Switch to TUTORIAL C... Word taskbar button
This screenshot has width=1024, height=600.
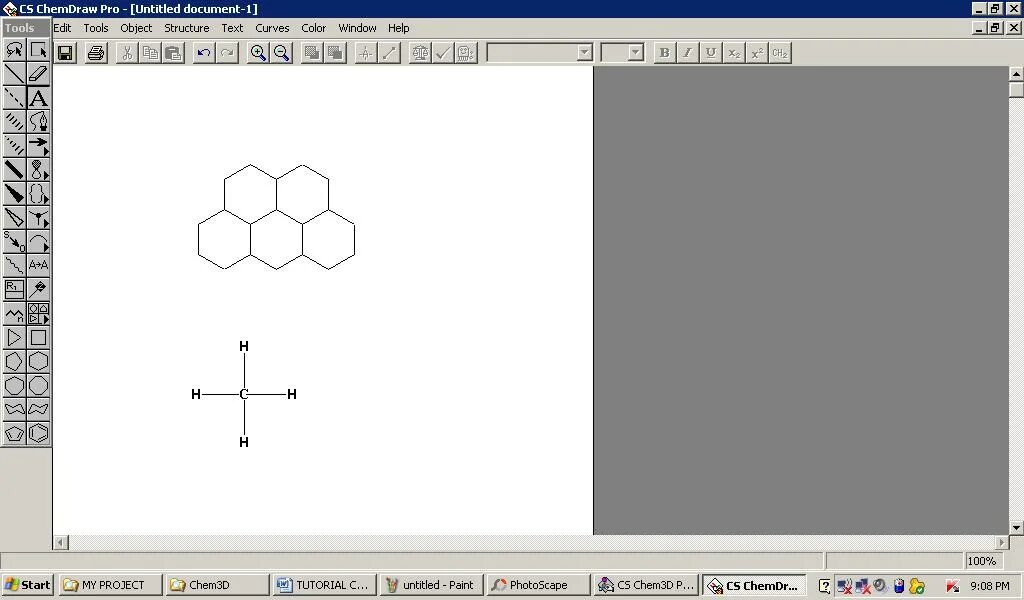[324, 585]
